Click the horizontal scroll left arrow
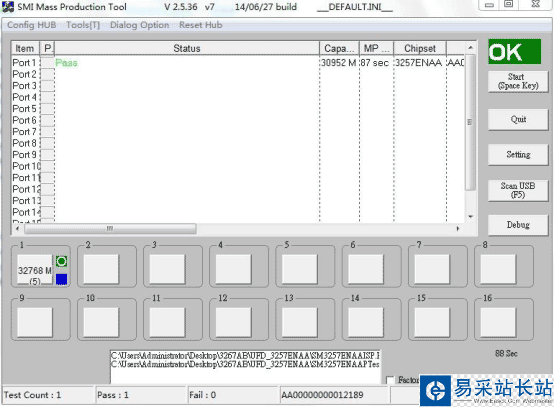The image size is (554, 407). (x=17, y=229)
